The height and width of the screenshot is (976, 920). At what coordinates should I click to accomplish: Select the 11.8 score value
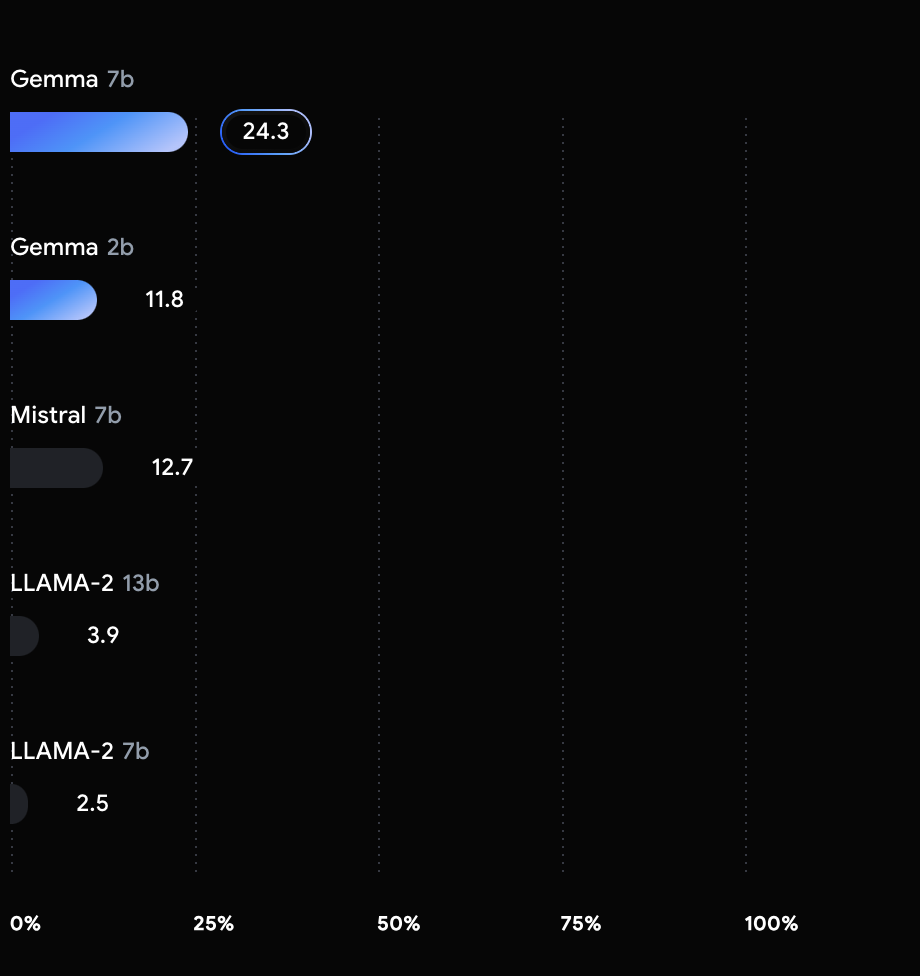(164, 300)
